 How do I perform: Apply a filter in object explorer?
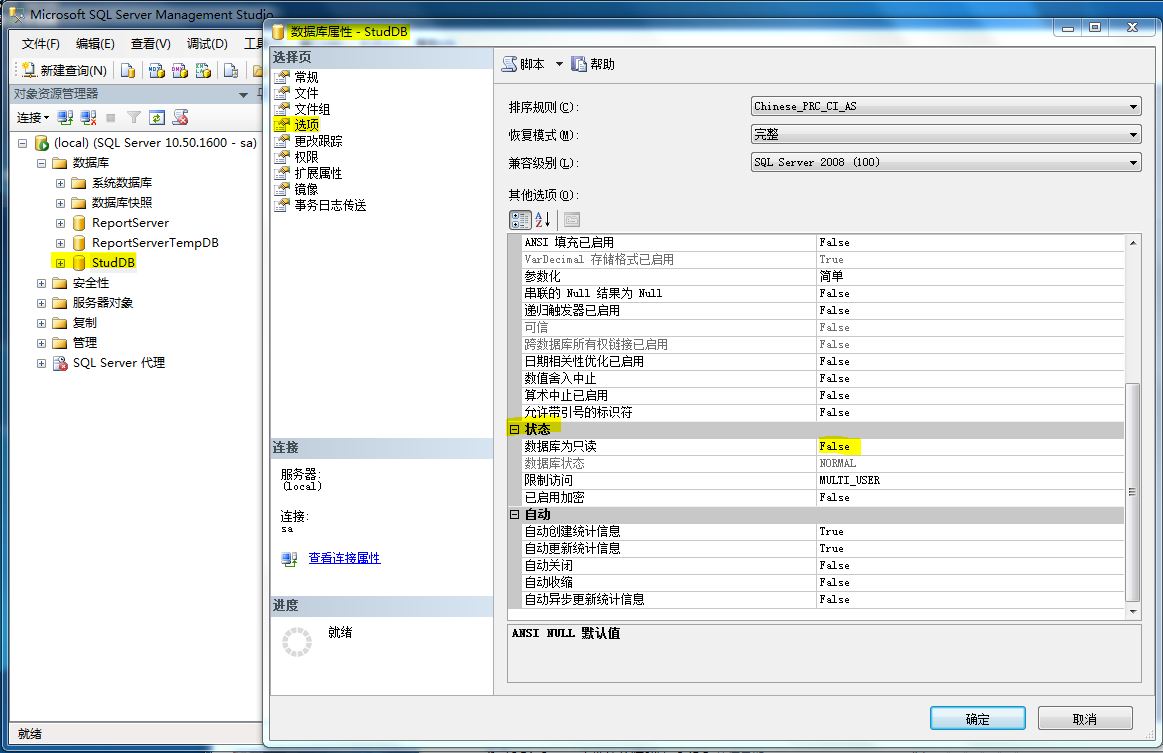pyautogui.click(x=136, y=117)
